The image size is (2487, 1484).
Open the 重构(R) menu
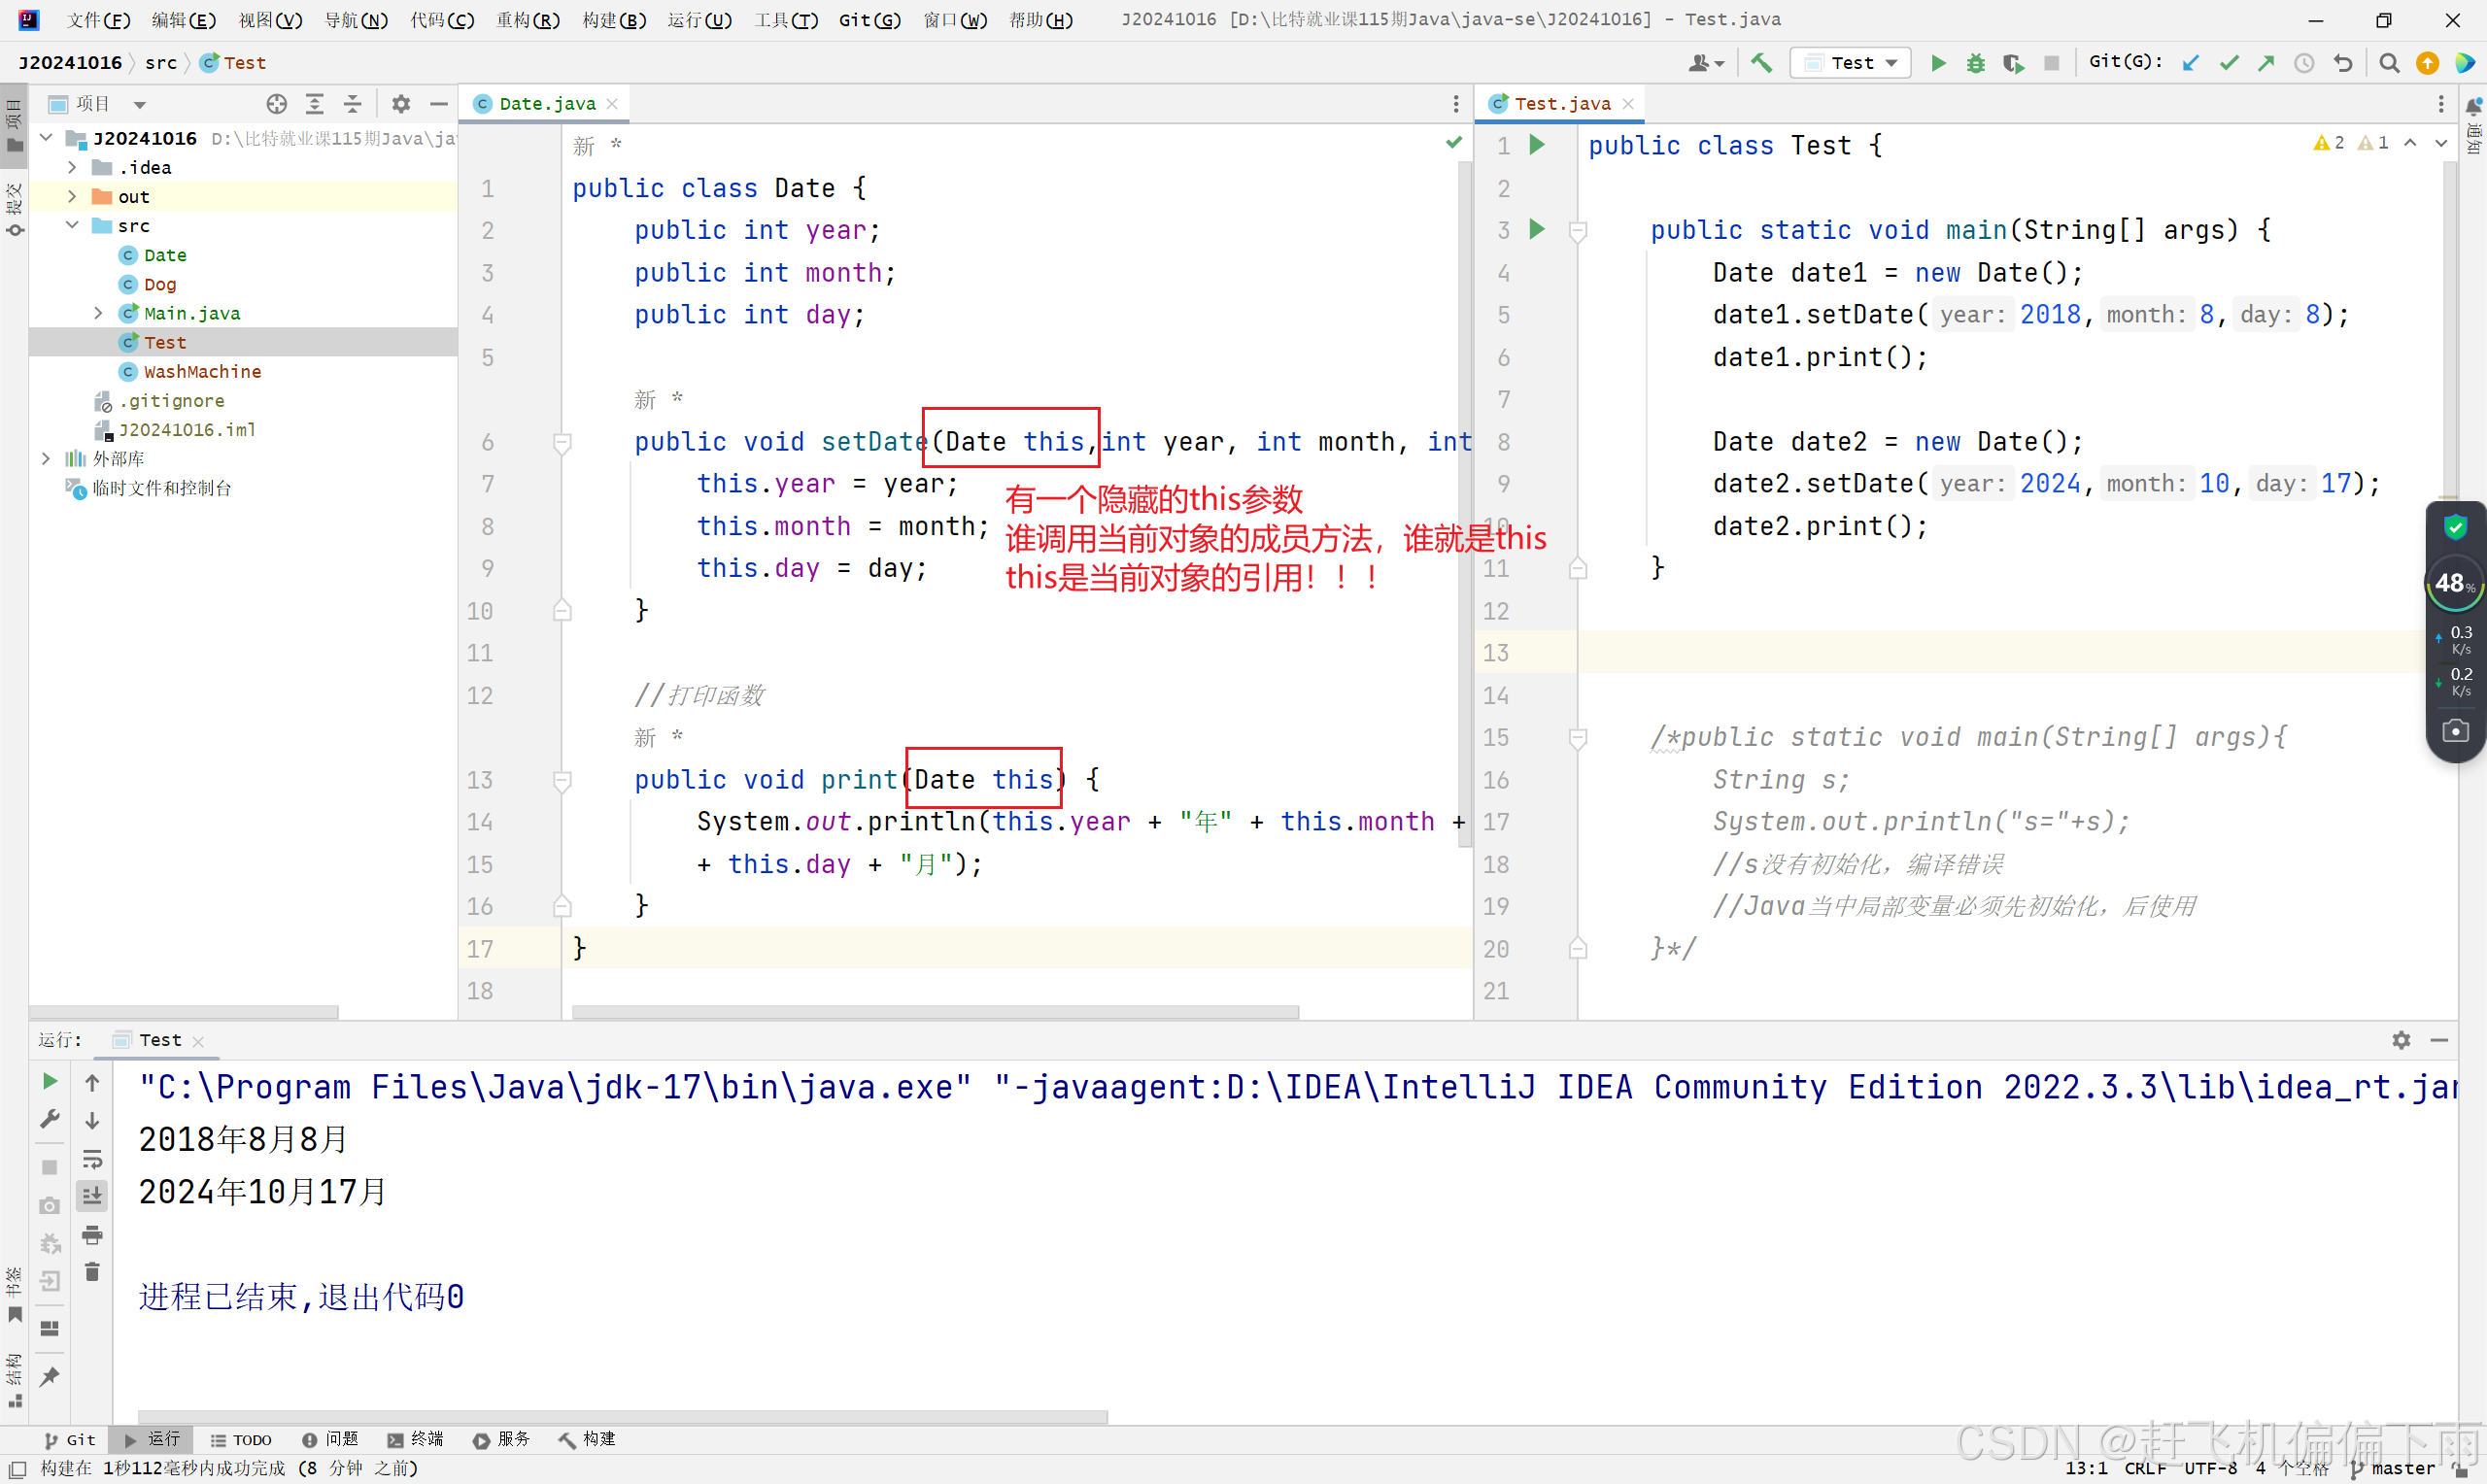click(x=527, y=20)
